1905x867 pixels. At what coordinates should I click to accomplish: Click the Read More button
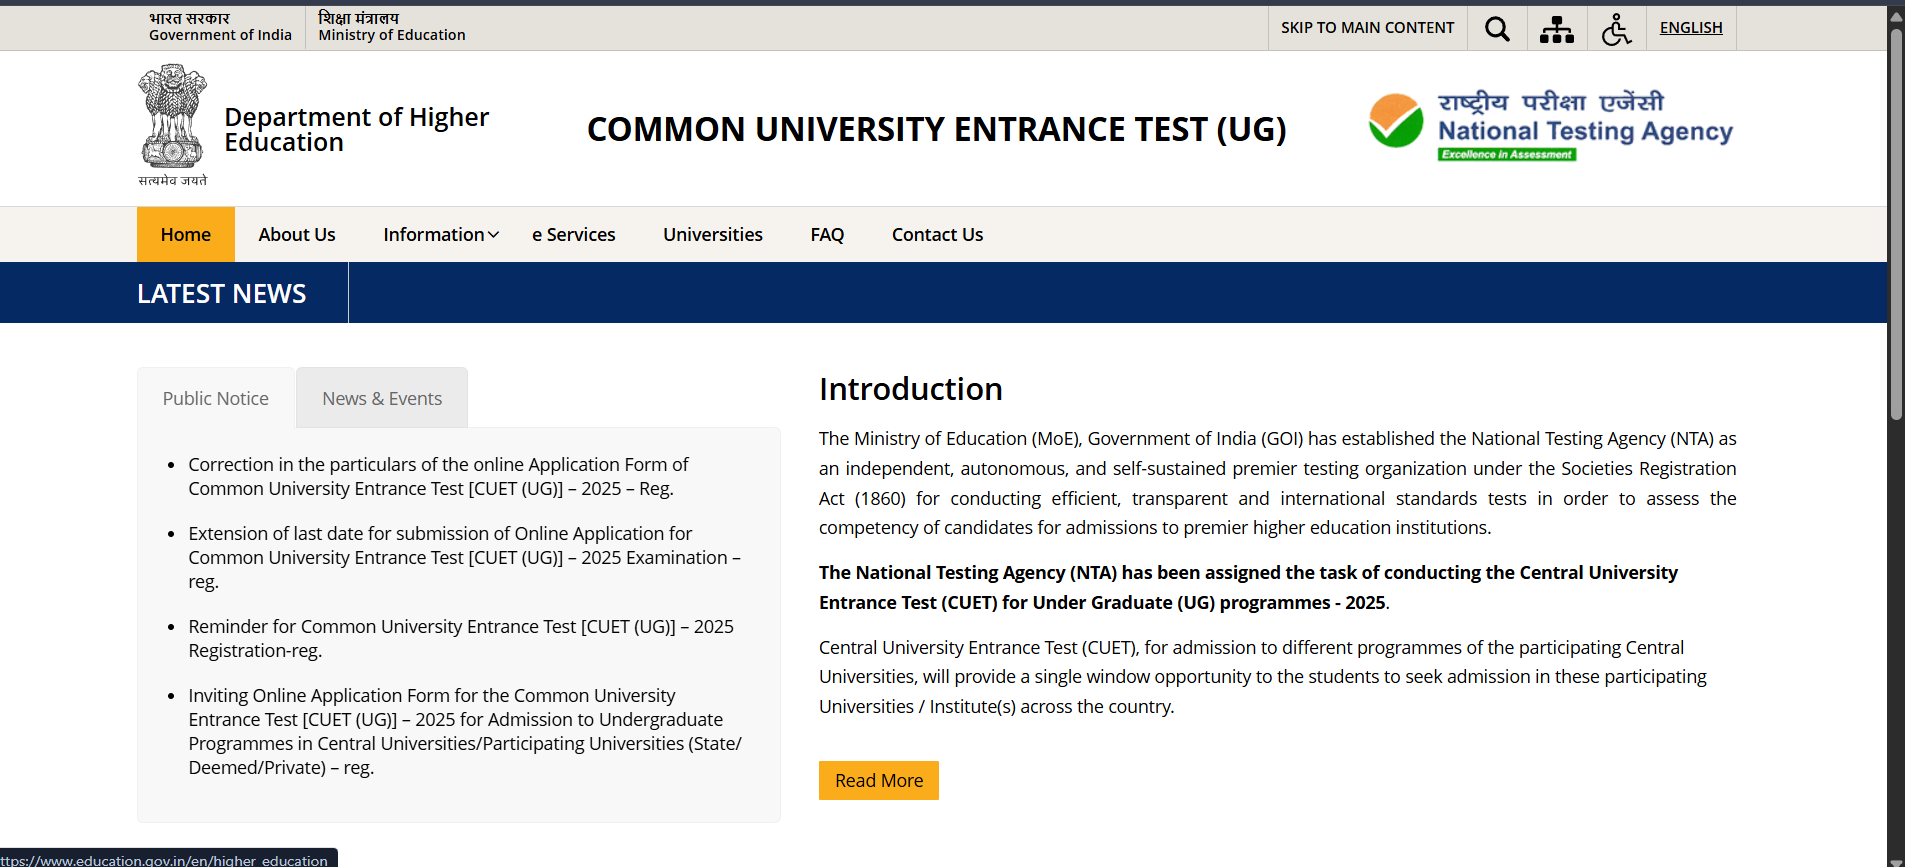879,780
